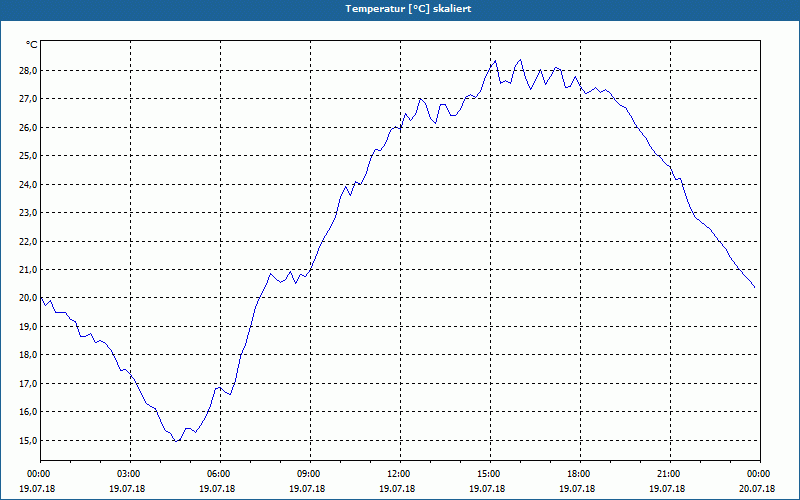Click the '00:00' label dated 20.07.18
800x500 pixels.
(759, 474)
